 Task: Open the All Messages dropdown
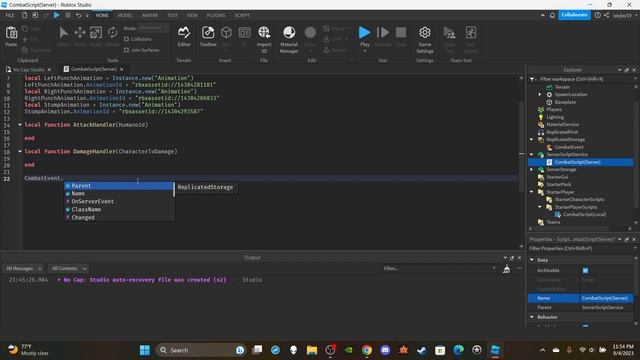coord(23,269)
